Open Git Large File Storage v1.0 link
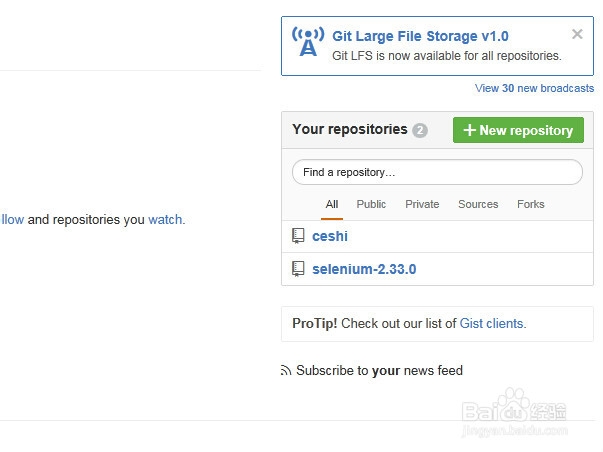Viewport: 603px width, 452px height. (x=420, y=36)
